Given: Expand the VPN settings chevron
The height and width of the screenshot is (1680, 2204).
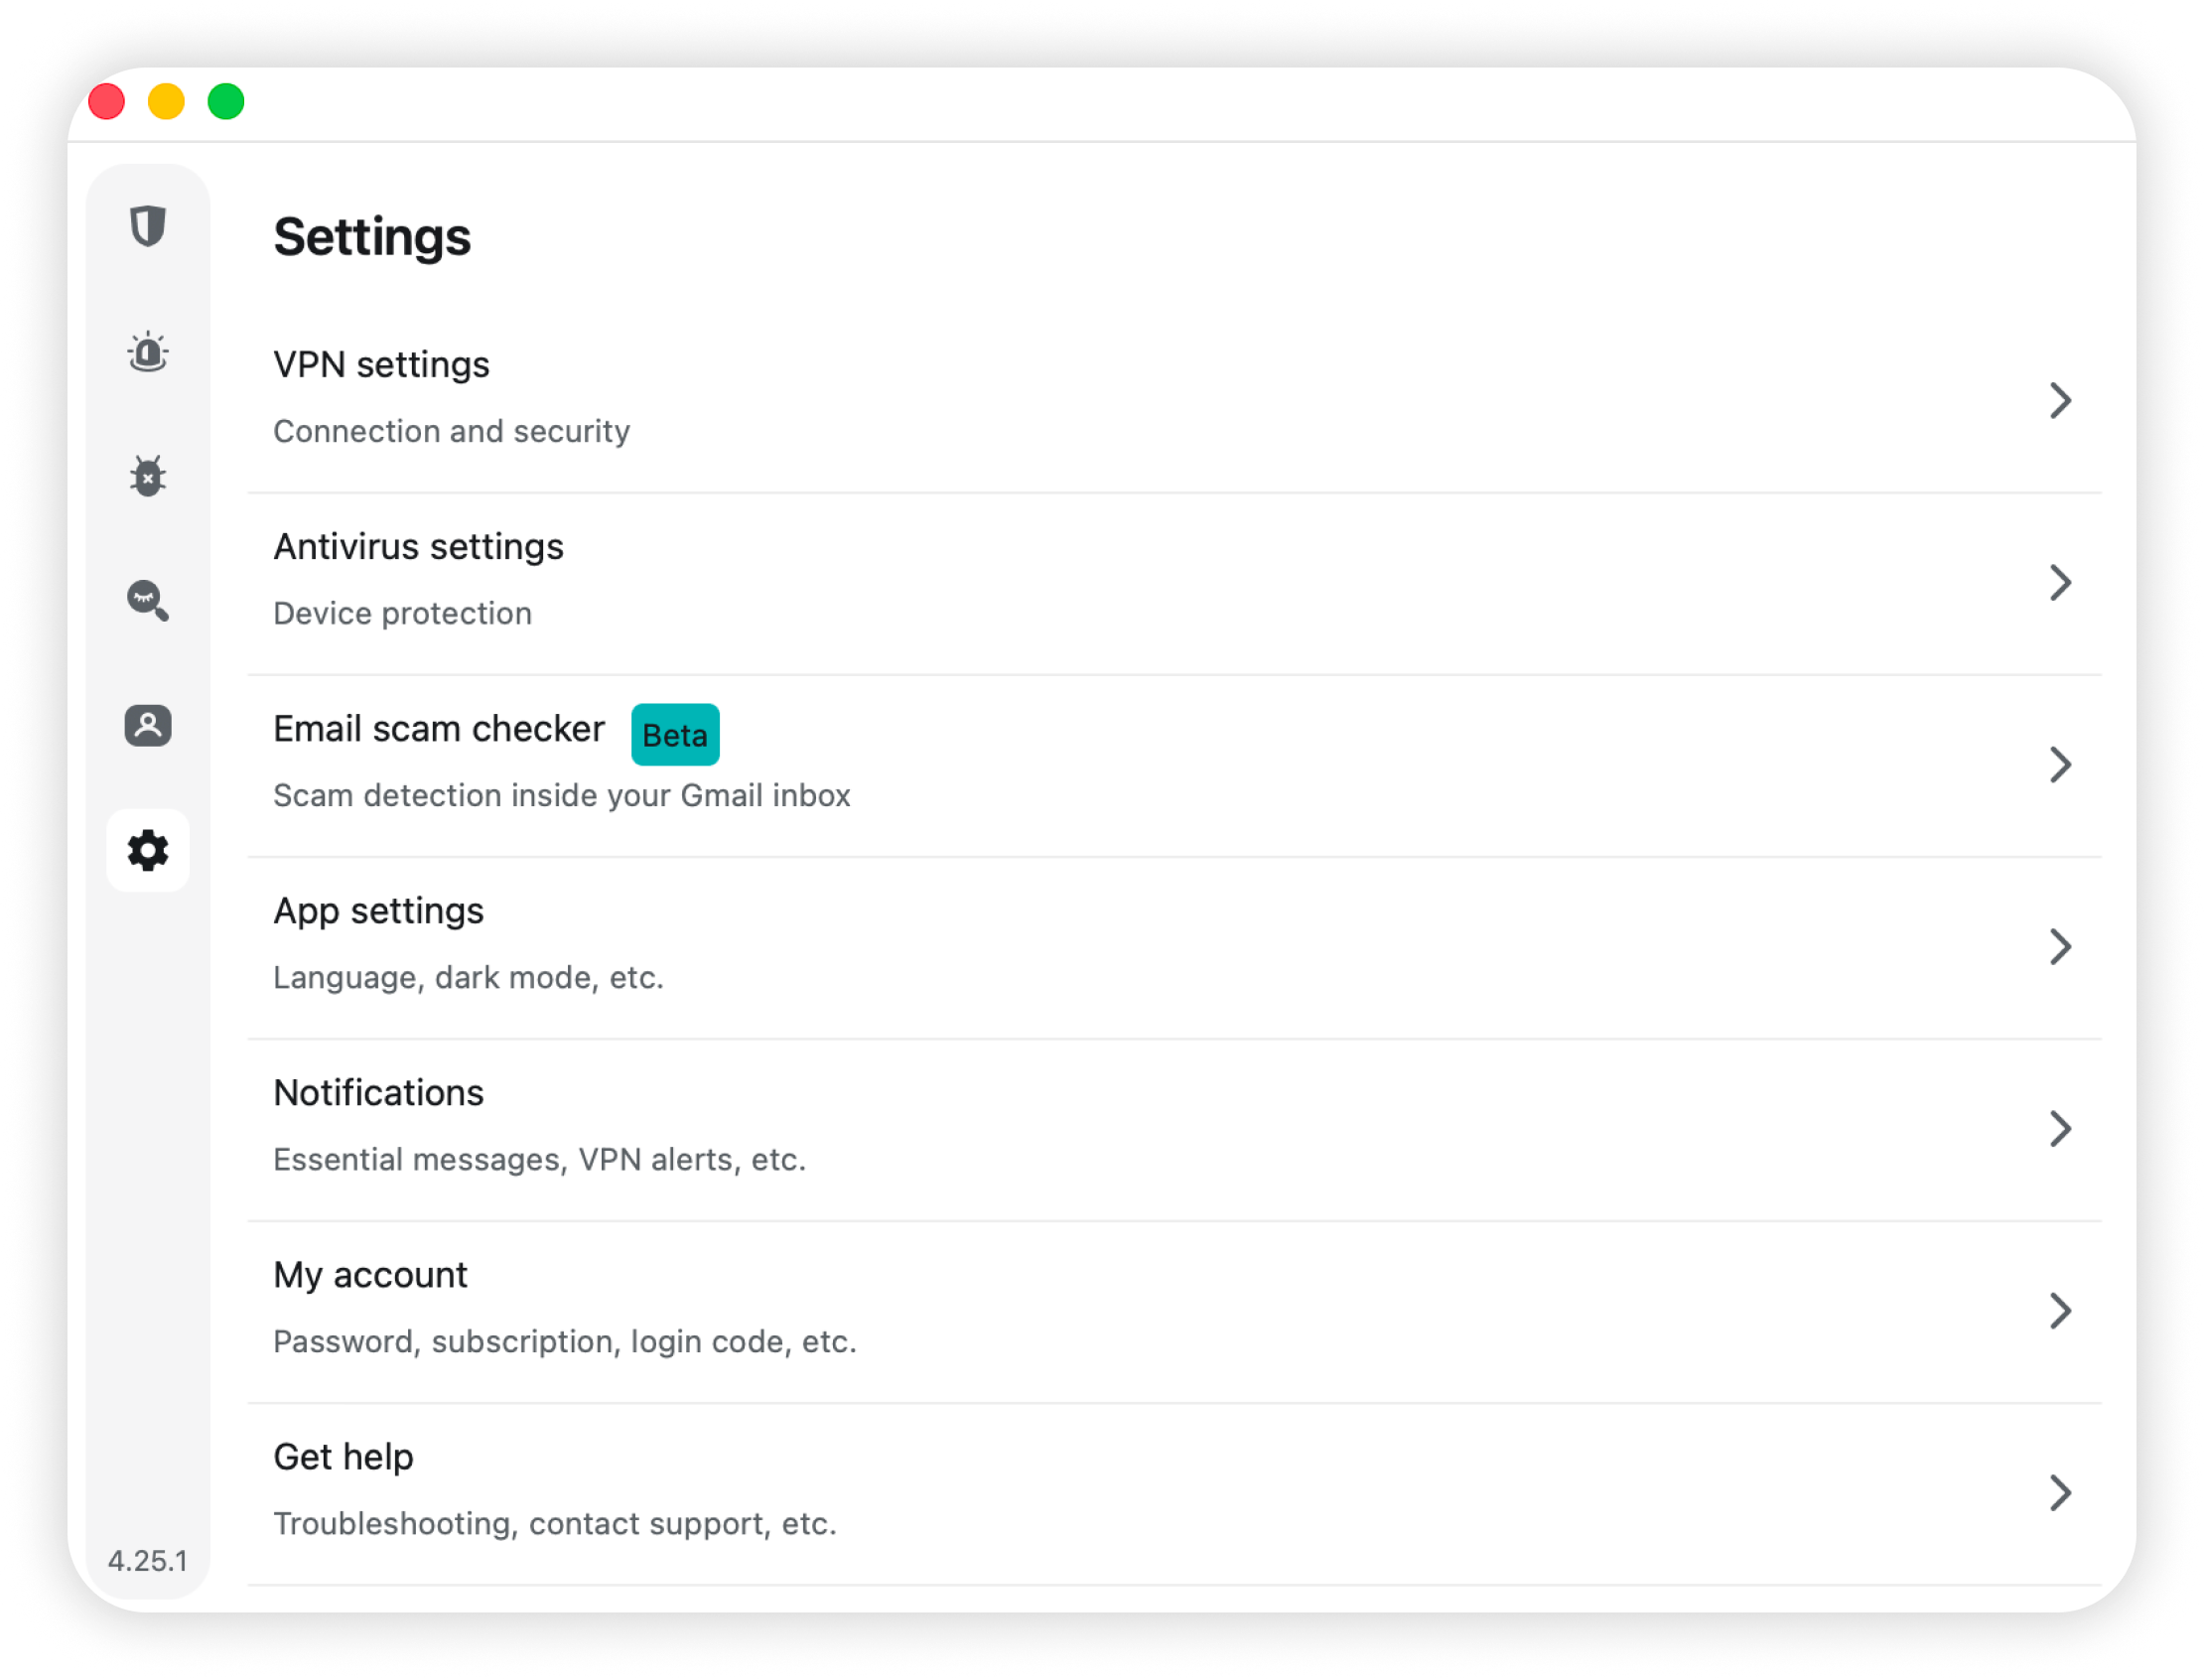Looking at the screenshot, I should [2060, 400].
